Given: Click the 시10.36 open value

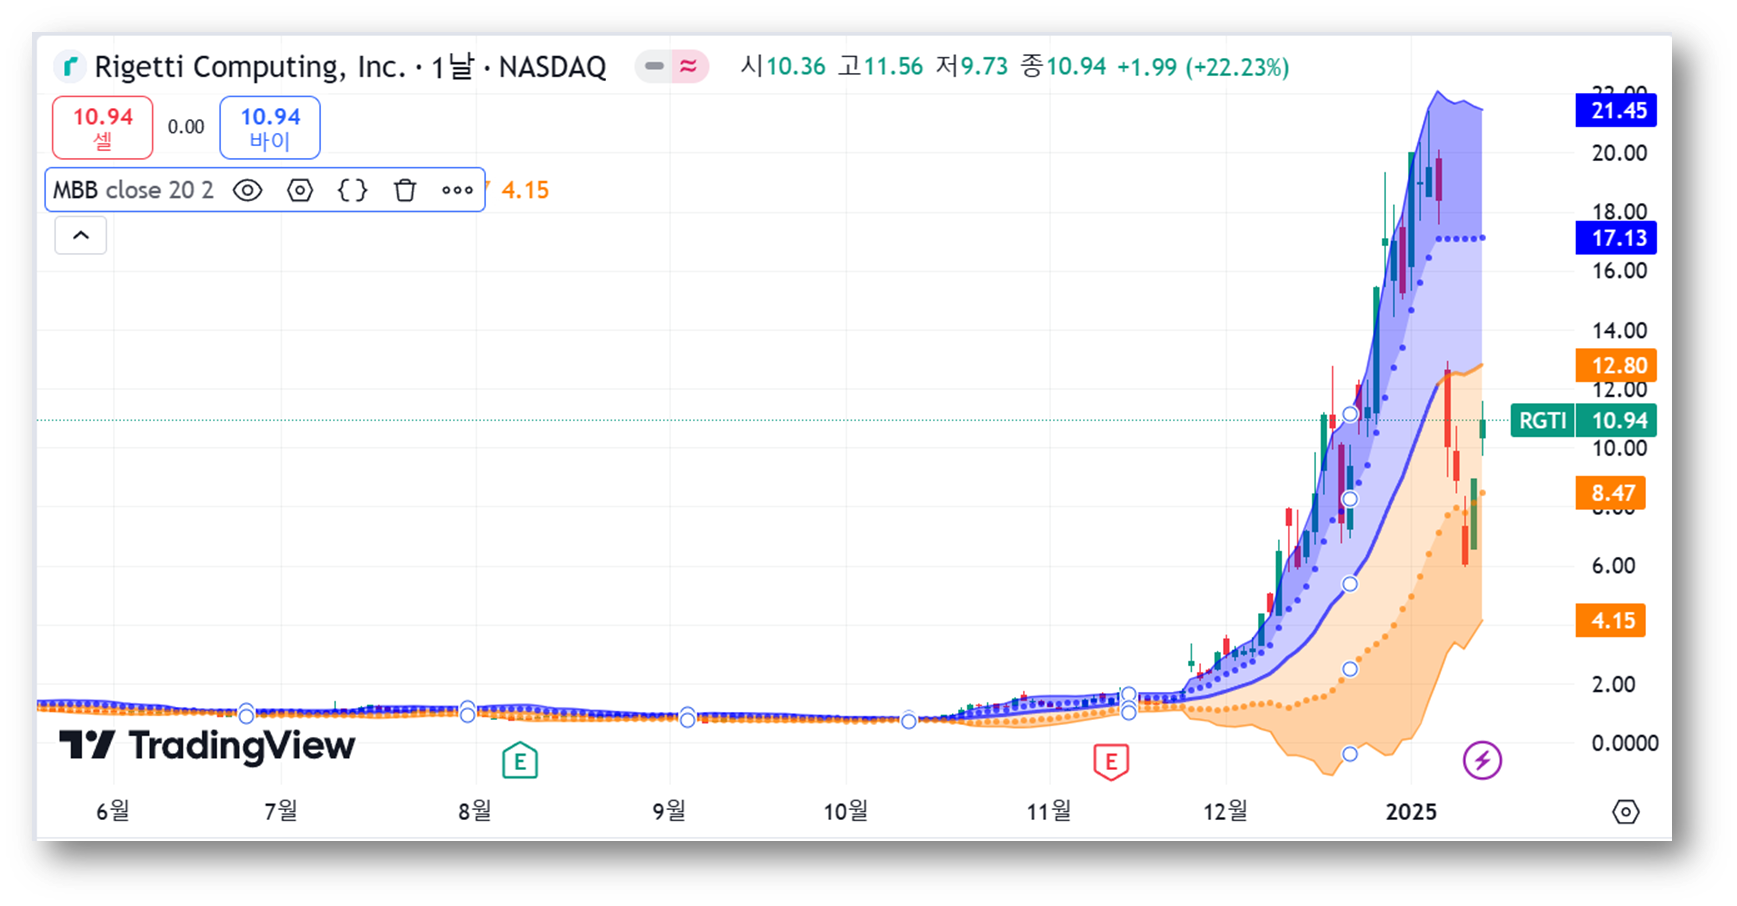Looking at the screenshot, I should click(x=783, y=67).
